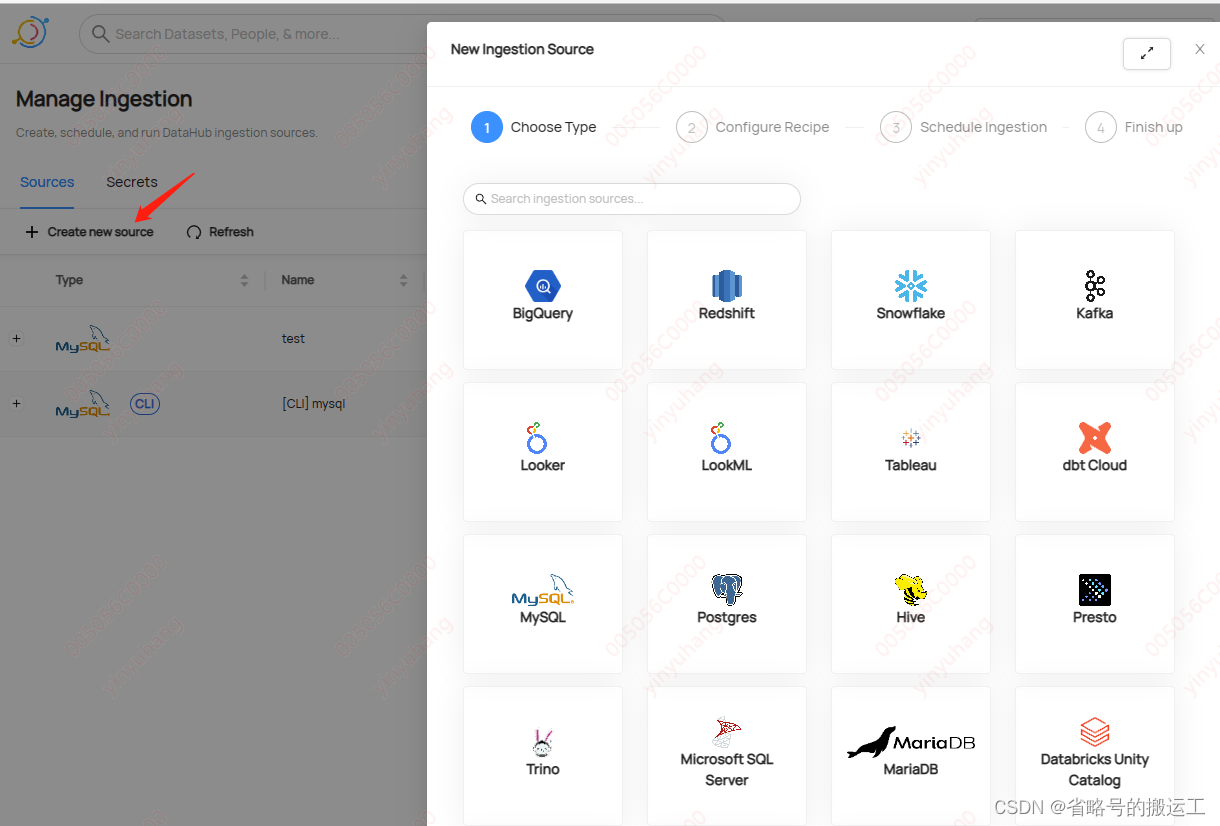This screenshot has width=1220, height=826.
Task: Expand the New Ingestion Source dialog fullscreen
Action: [x=1147, y=53]
